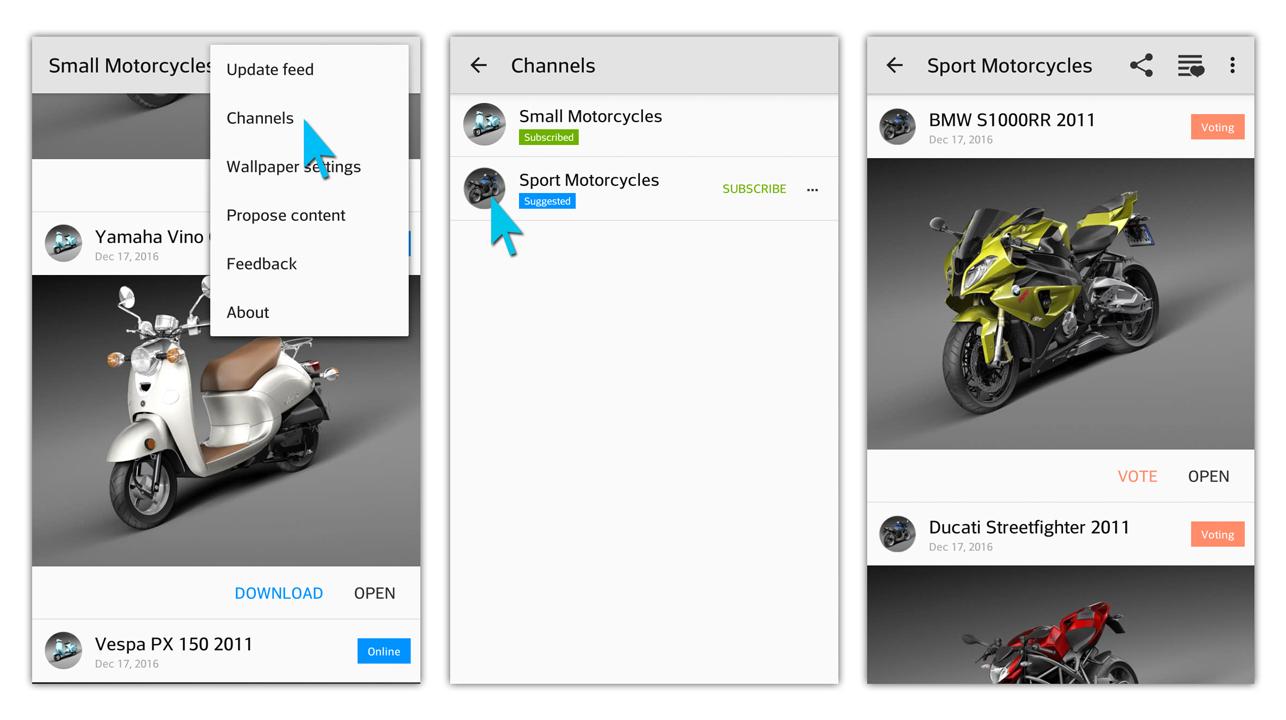The height and width of the screenshot is (720, 1286).
Task: Click the Ducati Streetfighter 2011 title
Action: tap(1029, 527)
